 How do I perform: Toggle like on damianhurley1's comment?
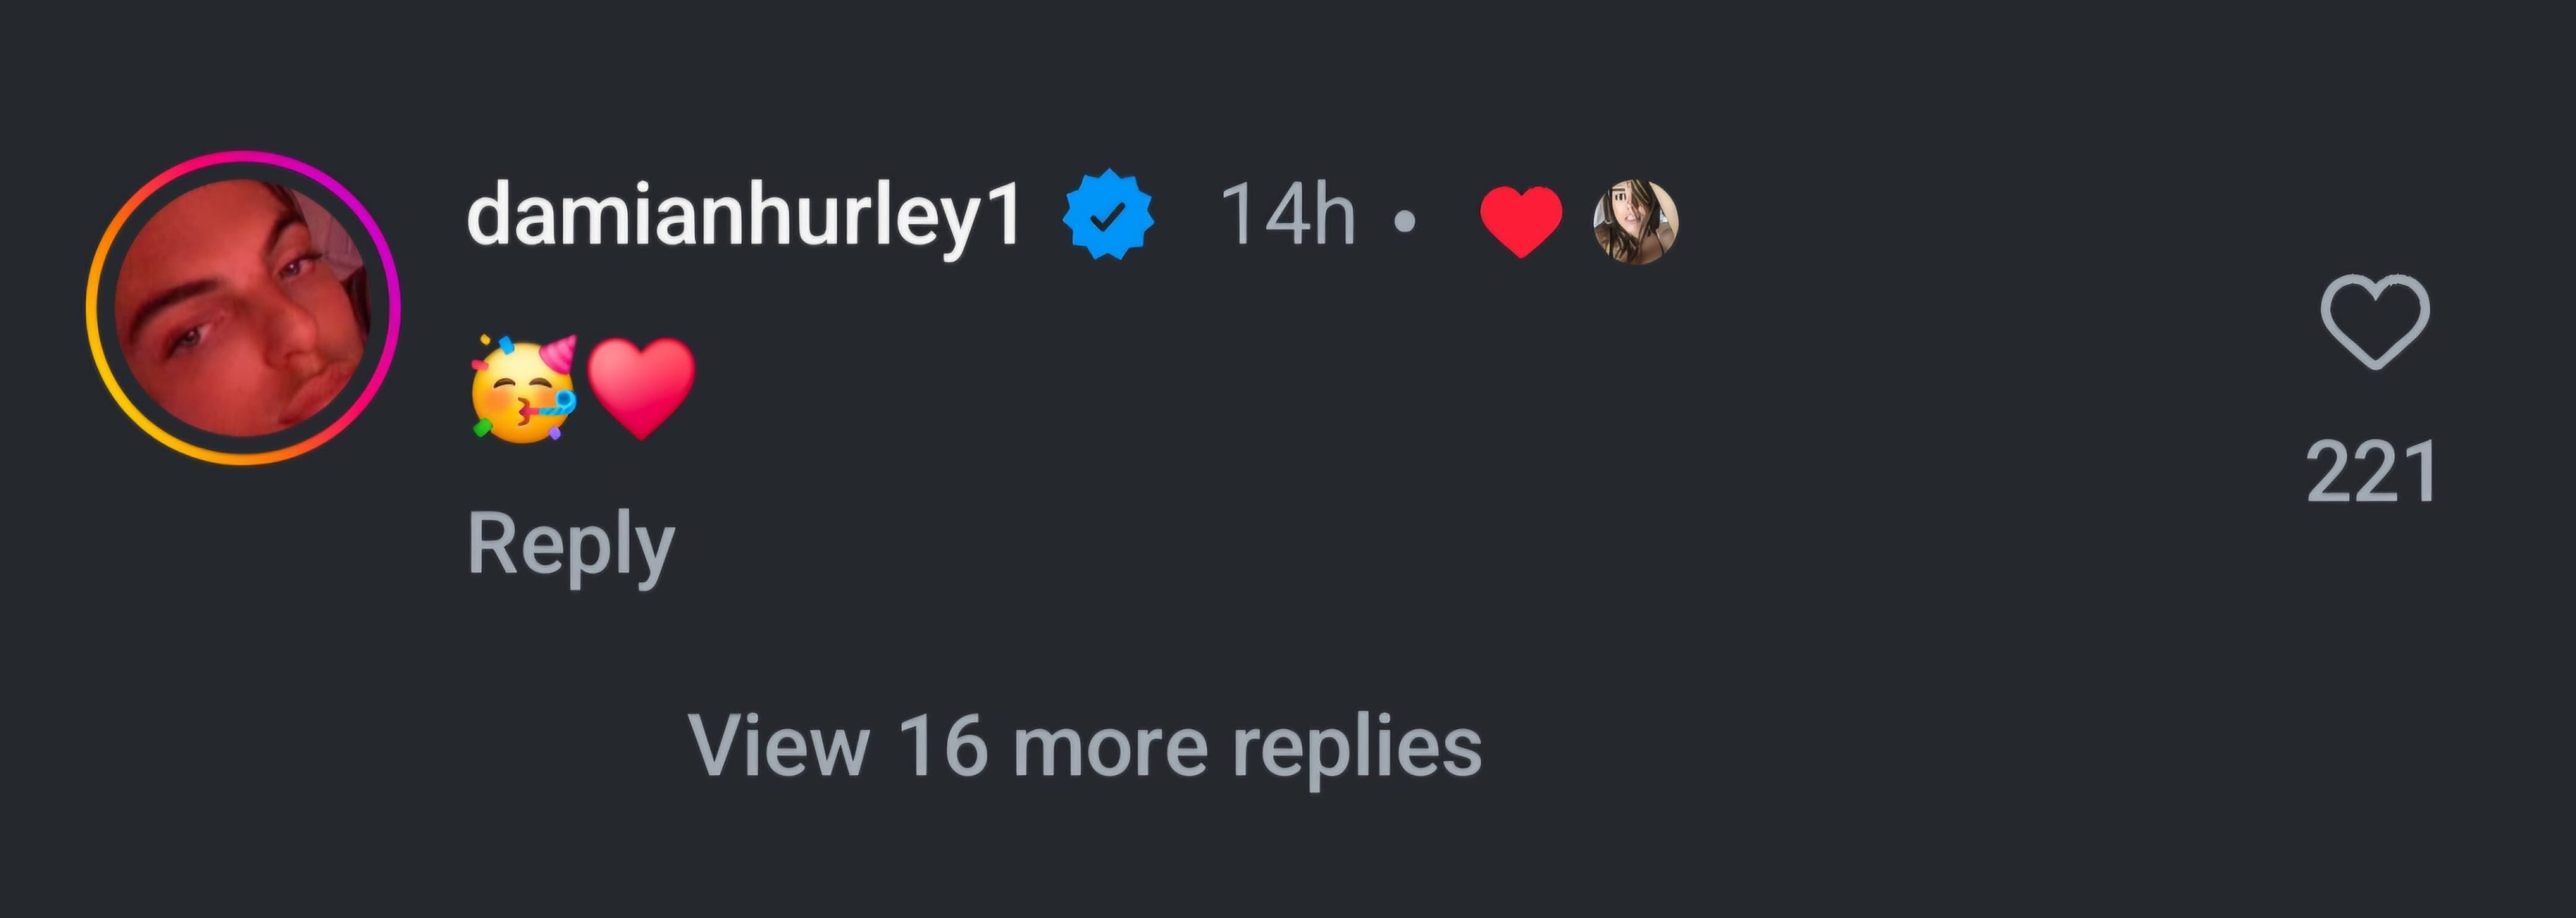tap(2374, 322)
